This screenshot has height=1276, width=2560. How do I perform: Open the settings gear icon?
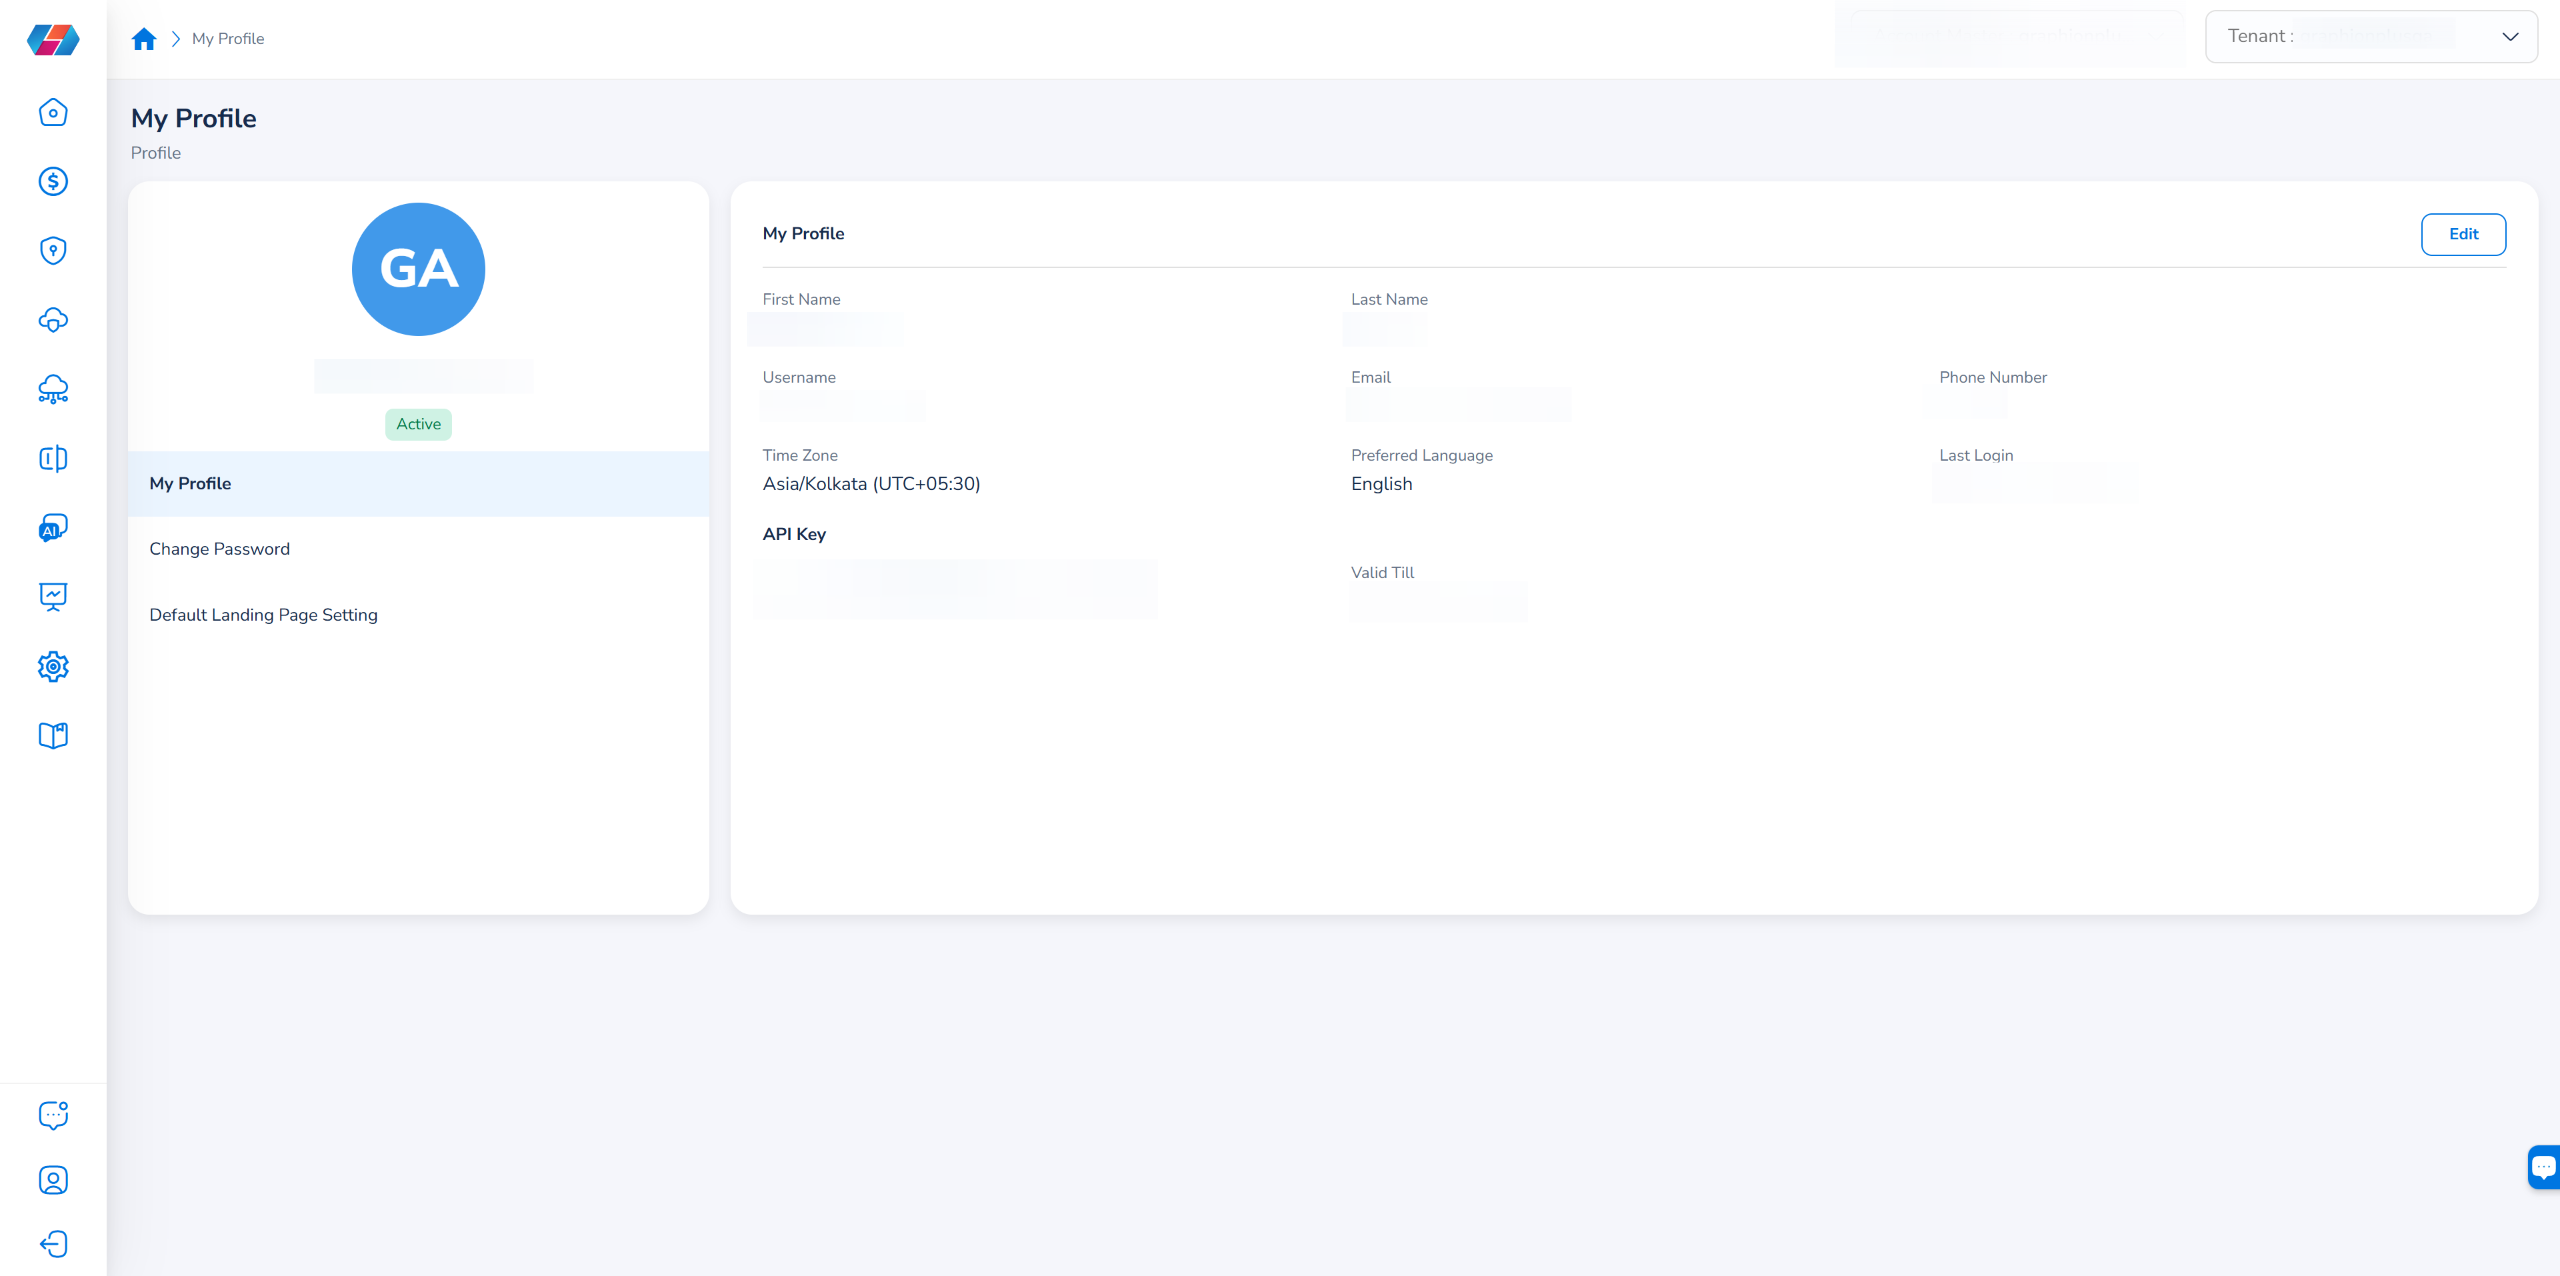click(53, 666)
